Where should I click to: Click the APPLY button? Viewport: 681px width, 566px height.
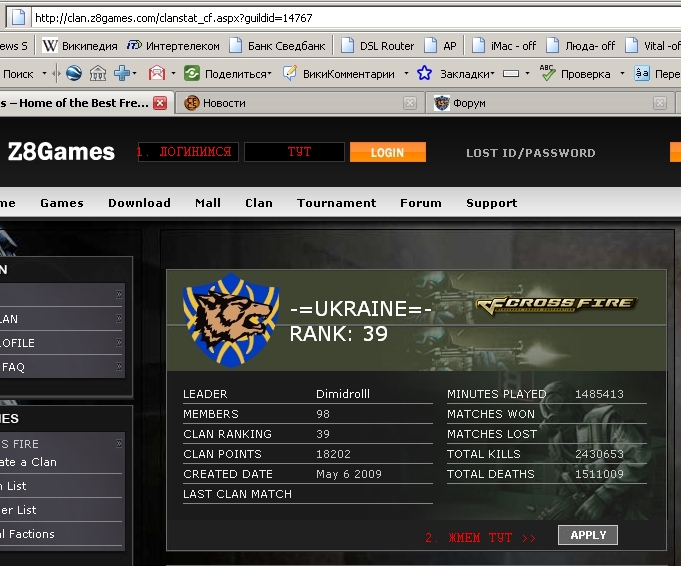[x=588, y=535]
